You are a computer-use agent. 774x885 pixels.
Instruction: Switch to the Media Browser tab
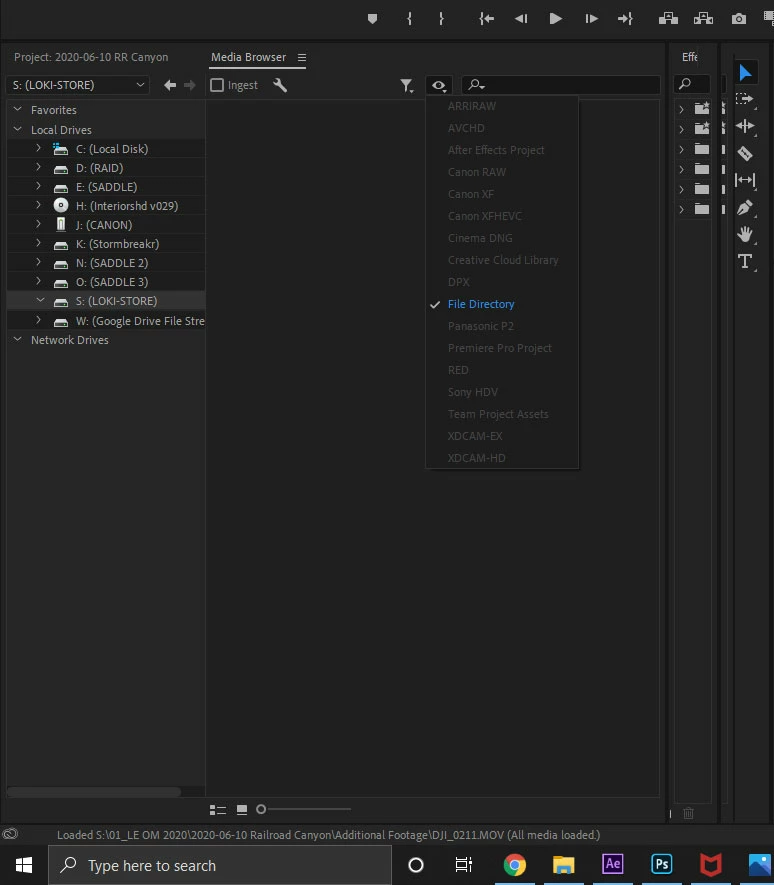(248, 57)
